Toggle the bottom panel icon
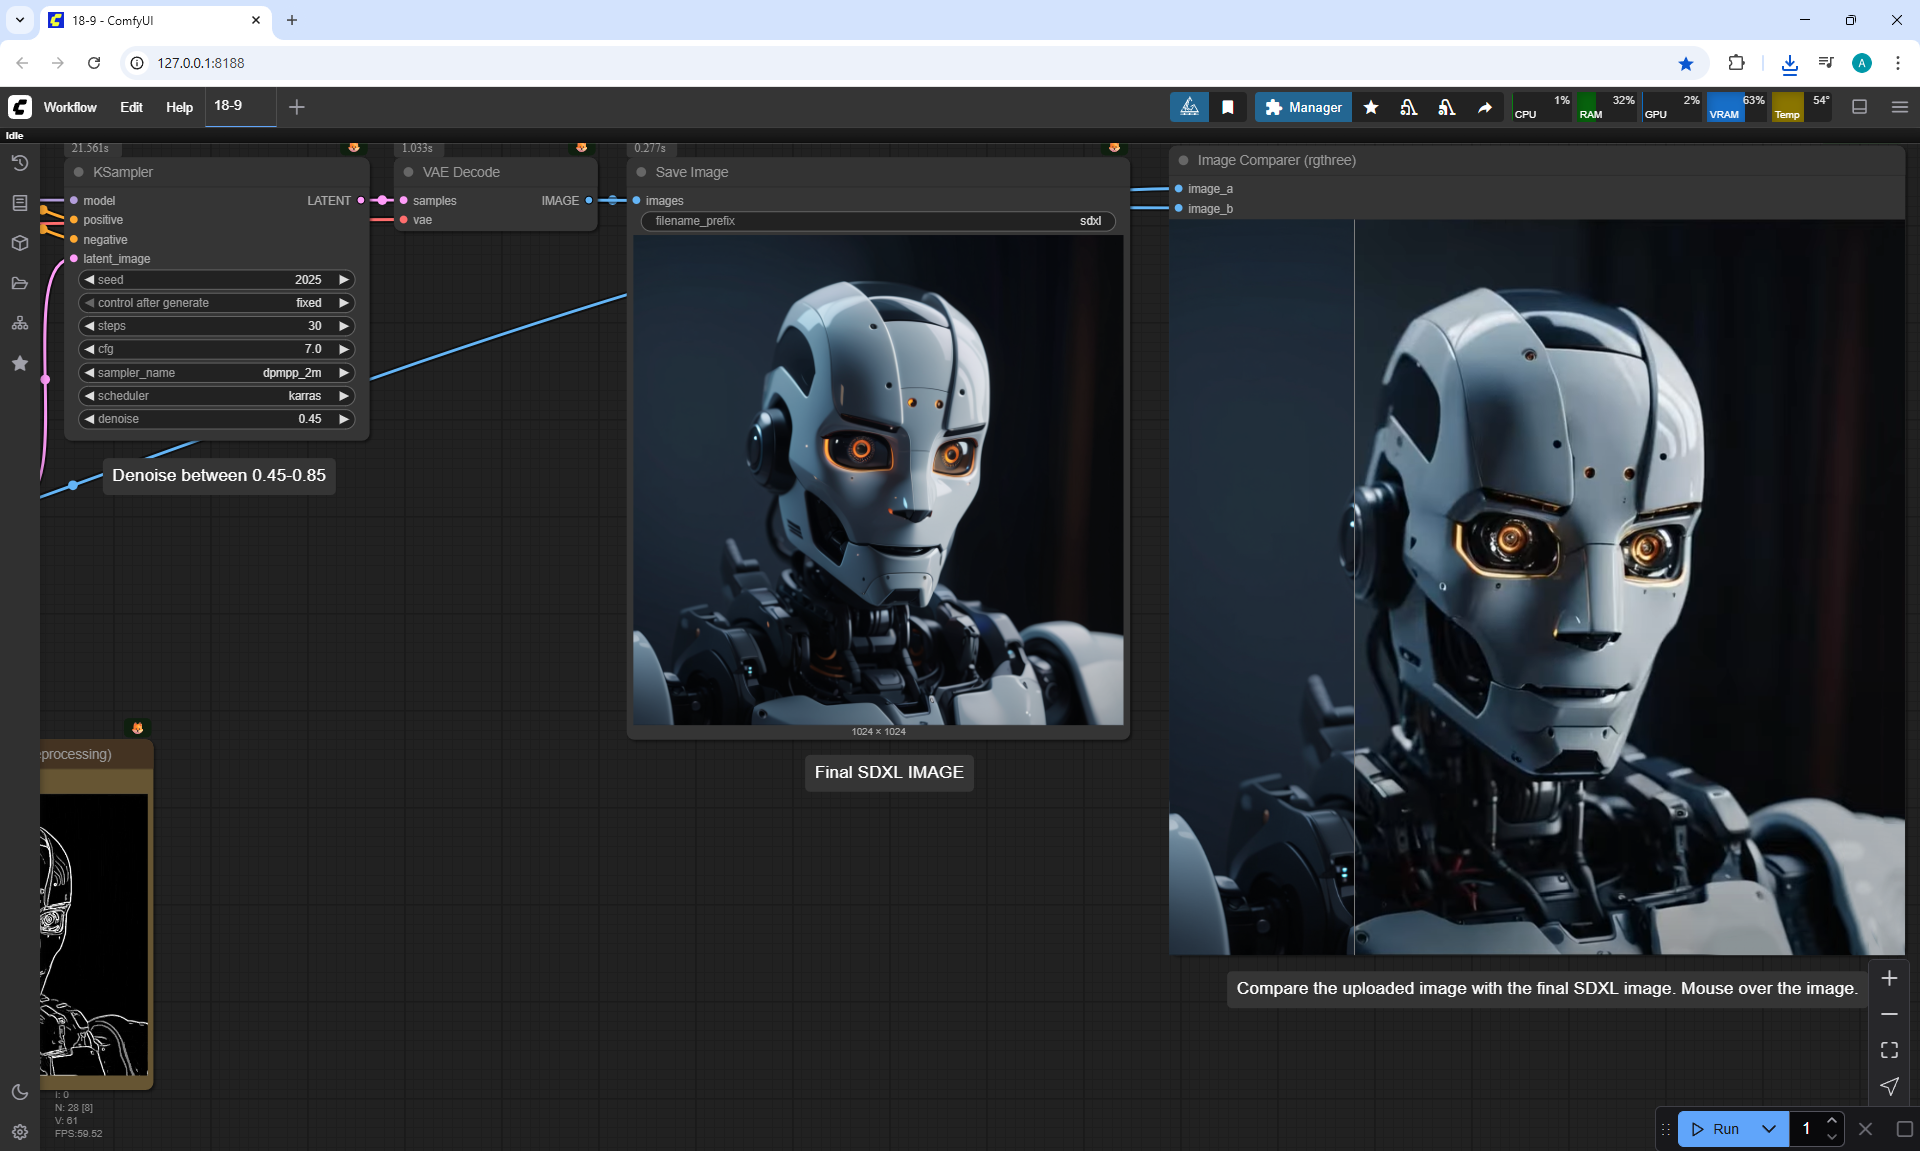The image size is (1920, 1151). tap(1859, 107)
